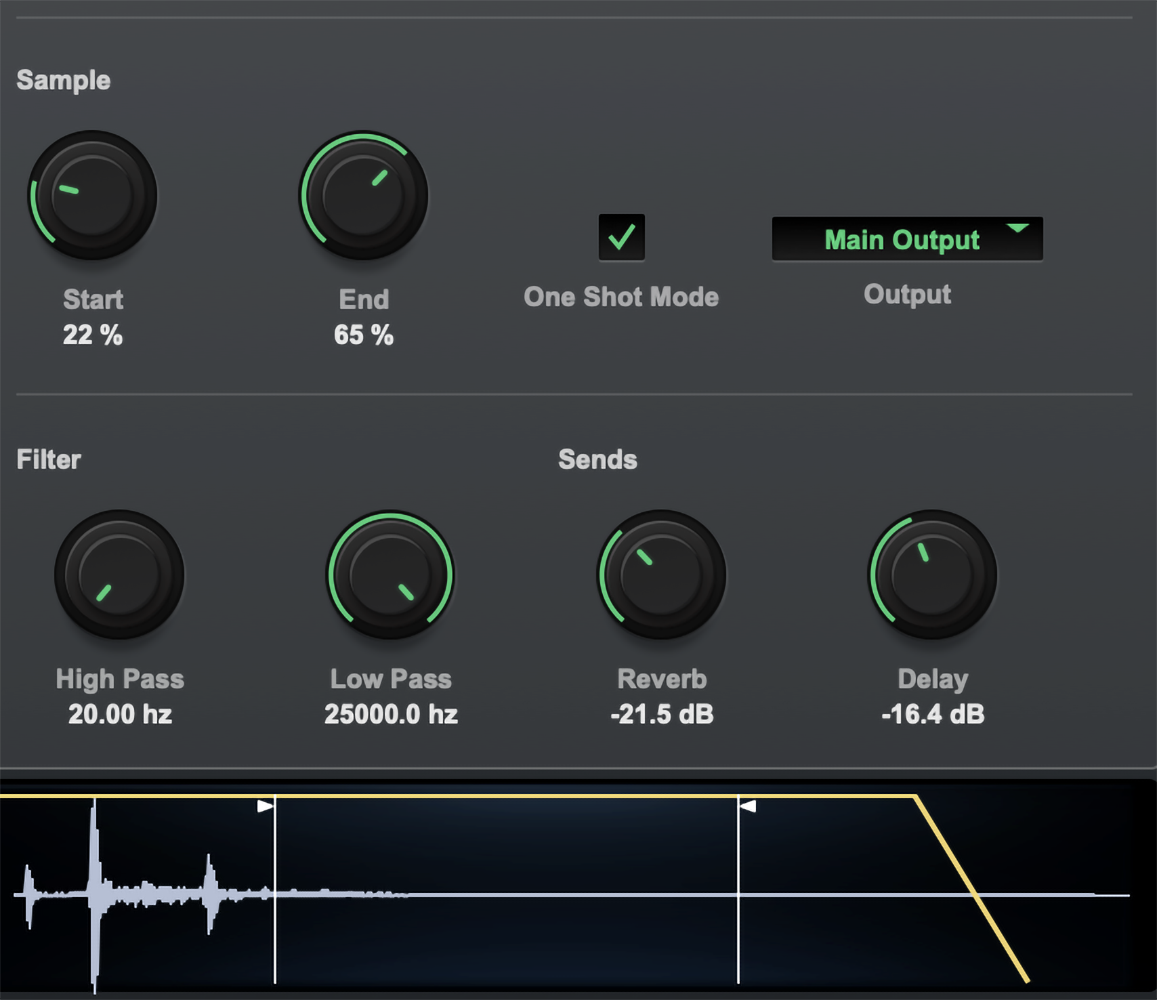Click the Sample Start knob

point(92,195)
